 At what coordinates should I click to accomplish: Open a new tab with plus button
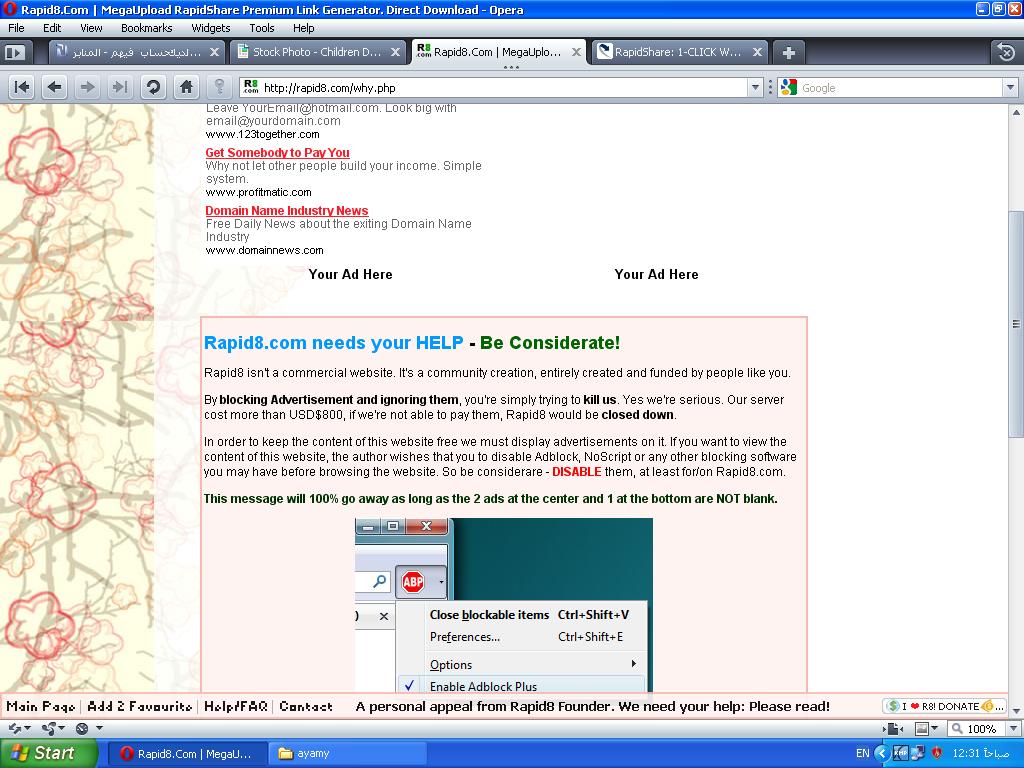[x=789, y=53]
